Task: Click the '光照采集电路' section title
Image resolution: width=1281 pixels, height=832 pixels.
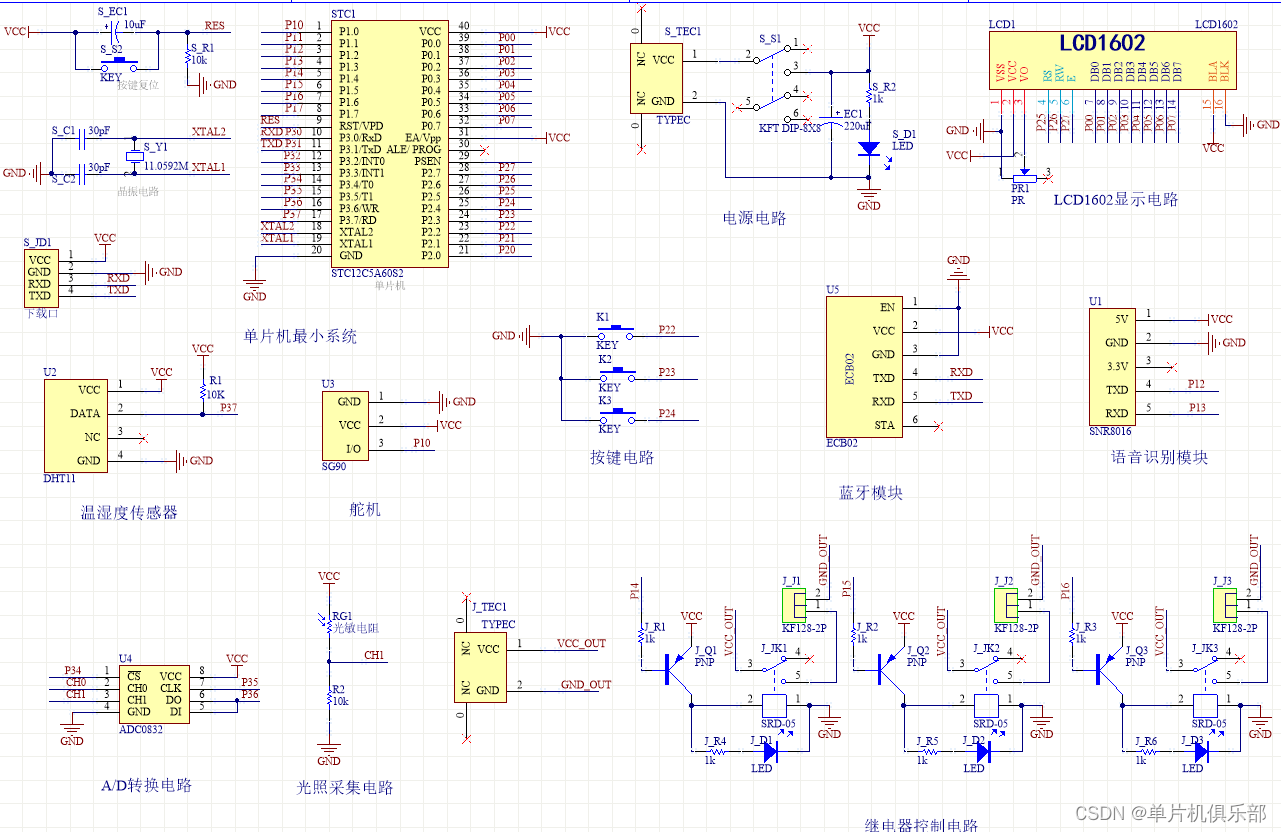Action: (x=345, y=787)
